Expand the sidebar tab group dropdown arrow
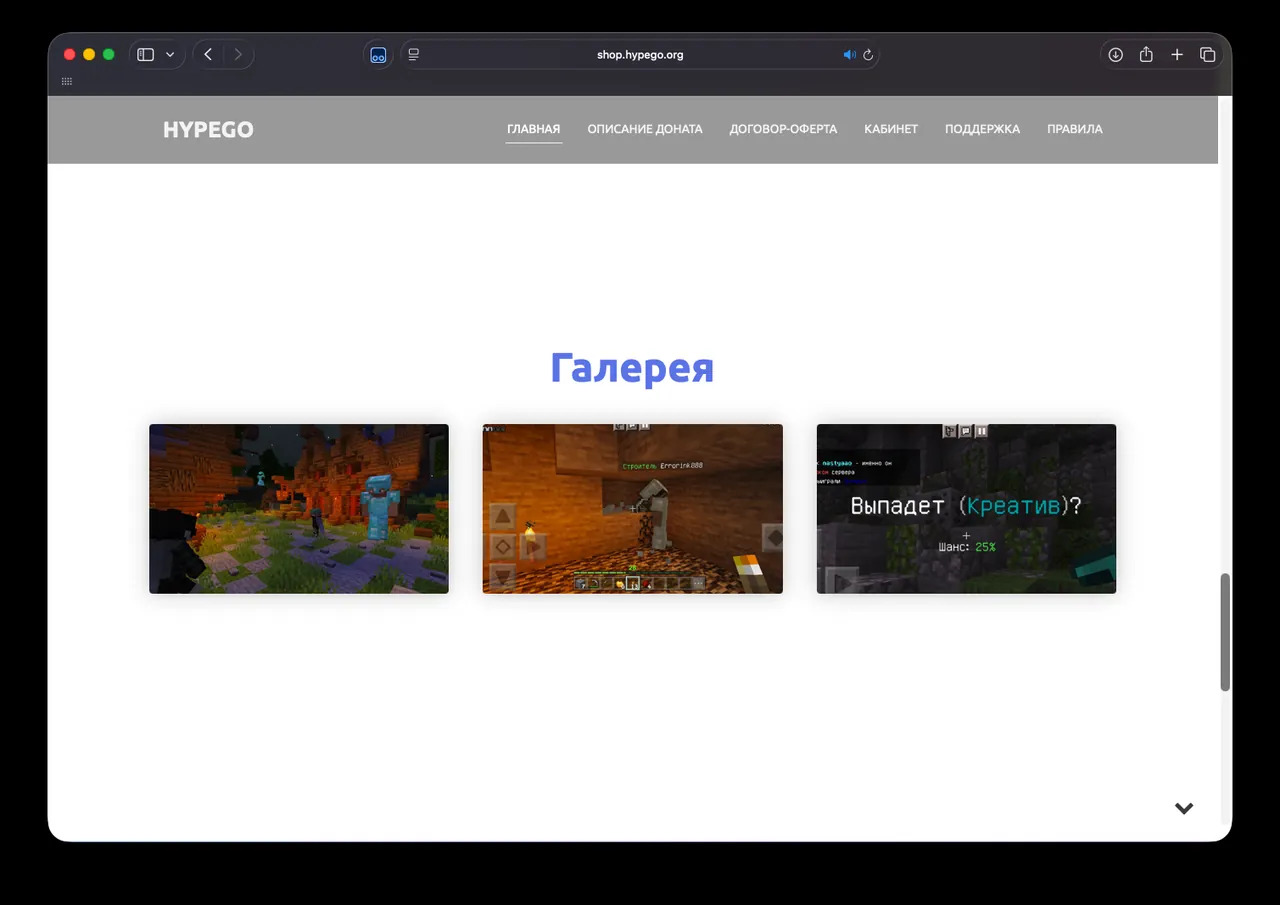 [170, 55]
